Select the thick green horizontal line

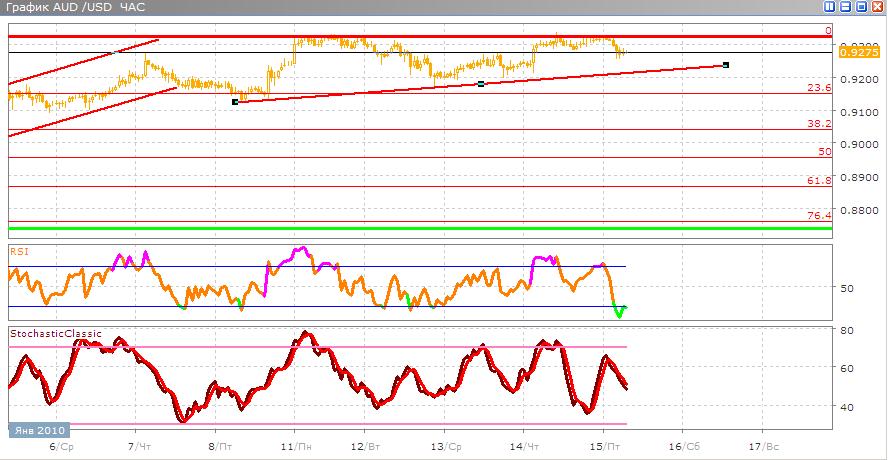pos(420,228)
